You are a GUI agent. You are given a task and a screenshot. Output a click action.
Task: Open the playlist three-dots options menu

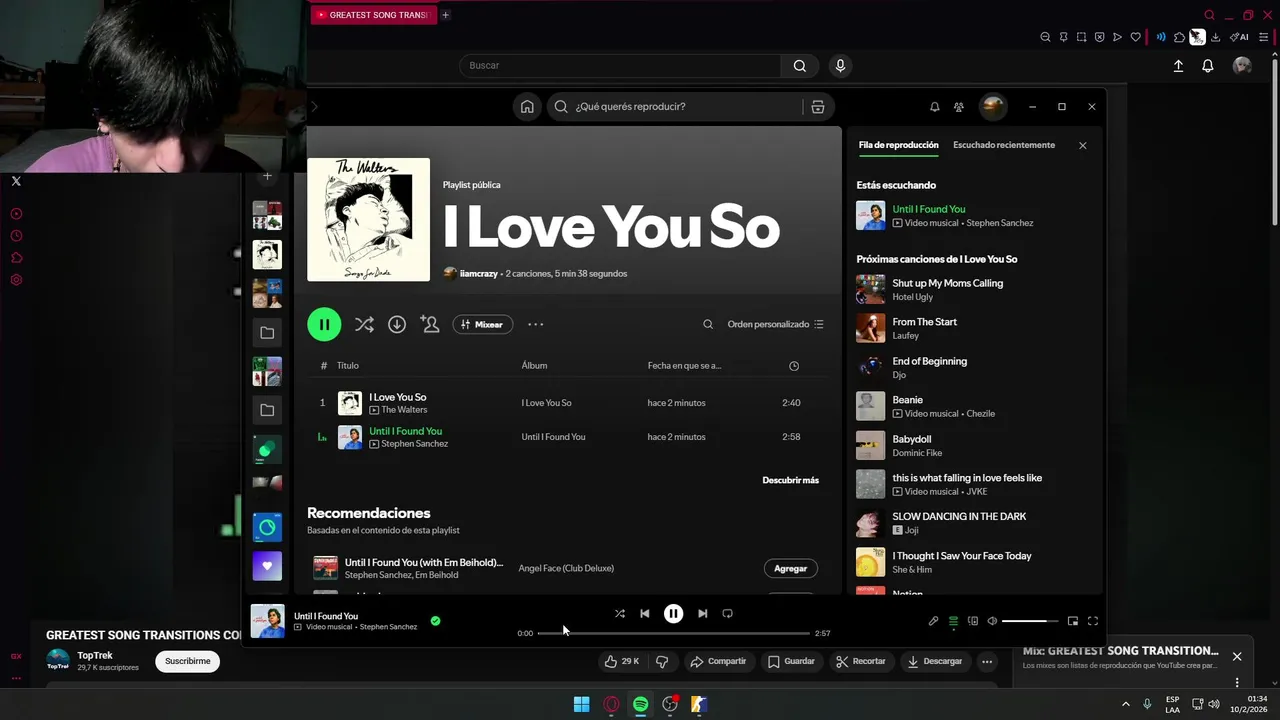(x=536, y=324)
